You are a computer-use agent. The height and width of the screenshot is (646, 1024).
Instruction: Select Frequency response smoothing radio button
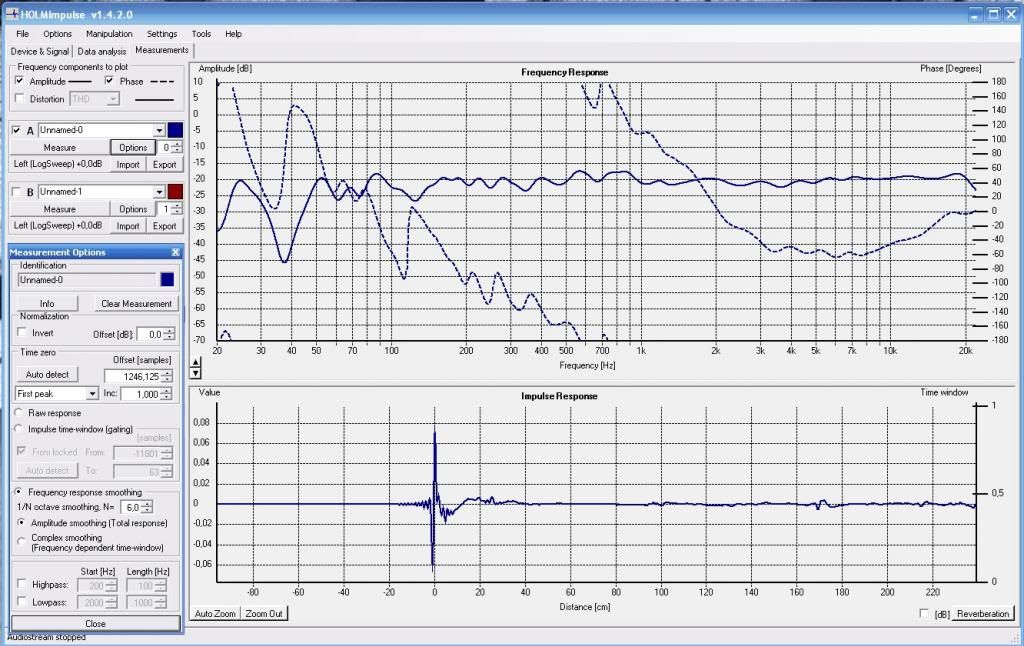(19, 492)
